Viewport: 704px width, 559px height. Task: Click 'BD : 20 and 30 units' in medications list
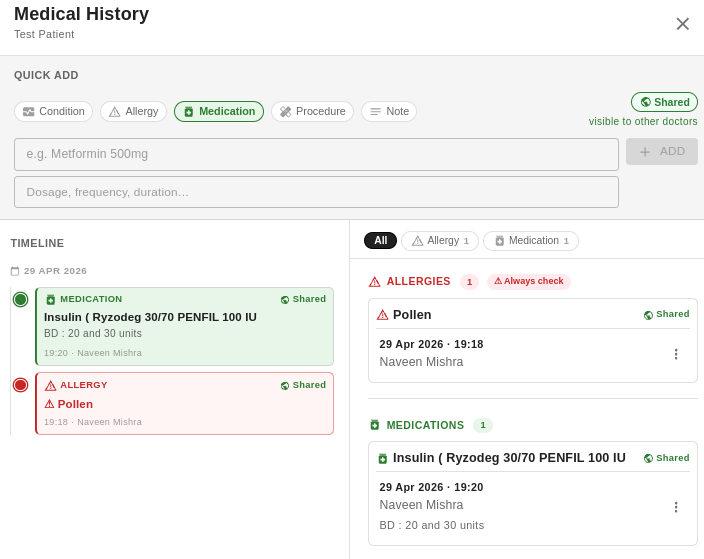pos(431,525)
